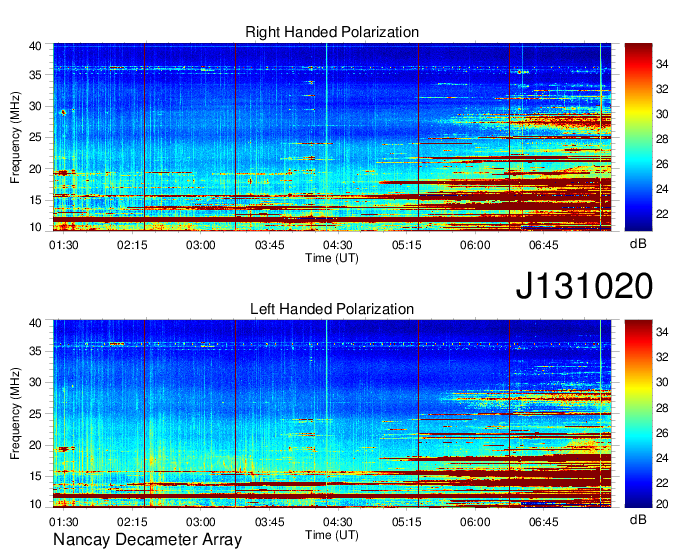Select the right-handed spectrogram plot
The width and height of the screenshot is (680, 552).
click(x=332, y=137)
